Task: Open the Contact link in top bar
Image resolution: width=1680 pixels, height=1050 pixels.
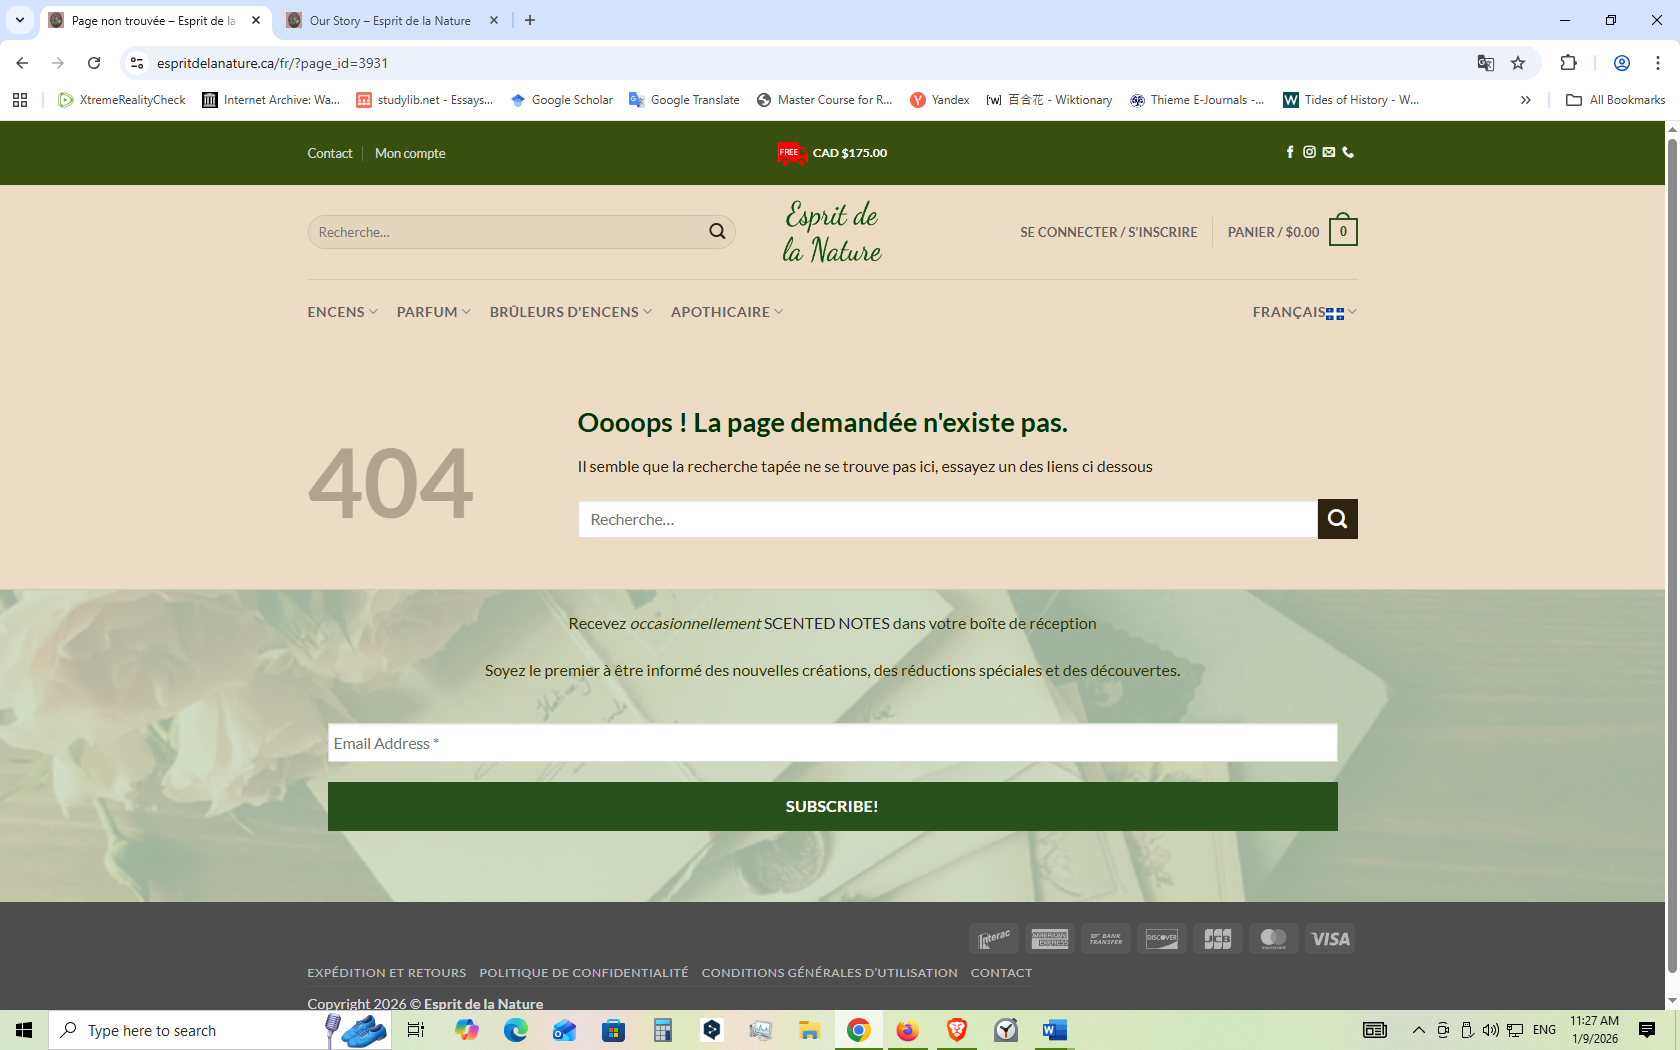Action: [x=330, y=153]
